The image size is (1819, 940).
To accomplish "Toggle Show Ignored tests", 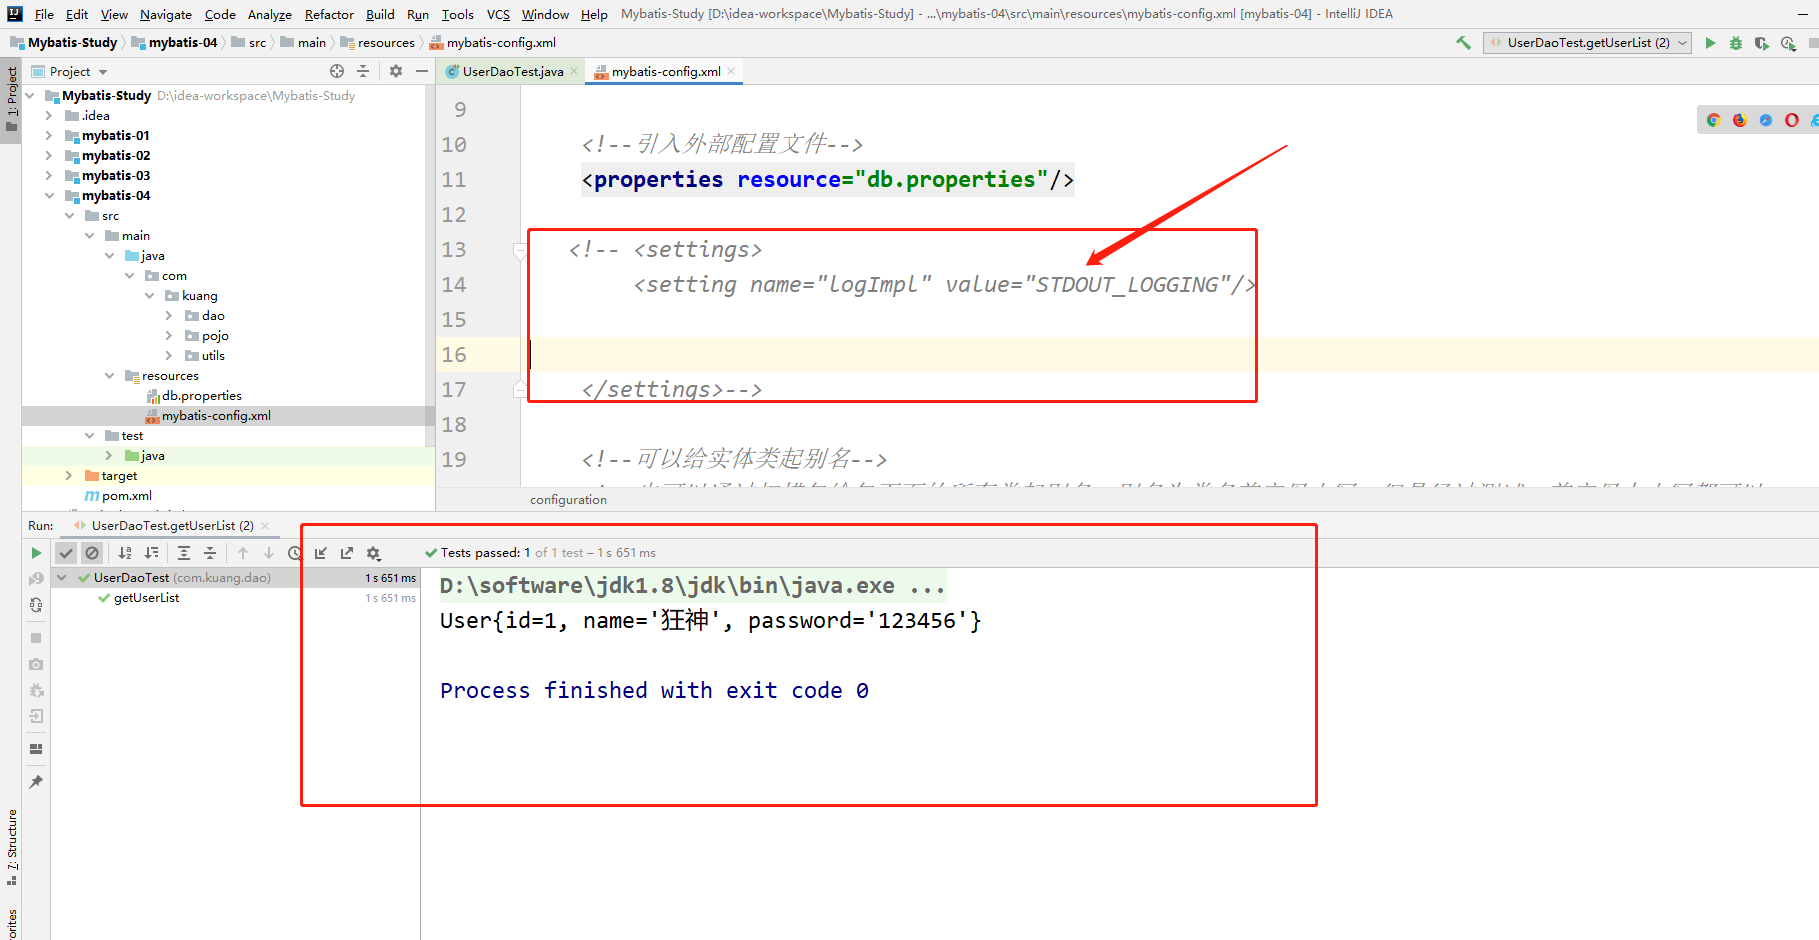I will coord(92,553).
